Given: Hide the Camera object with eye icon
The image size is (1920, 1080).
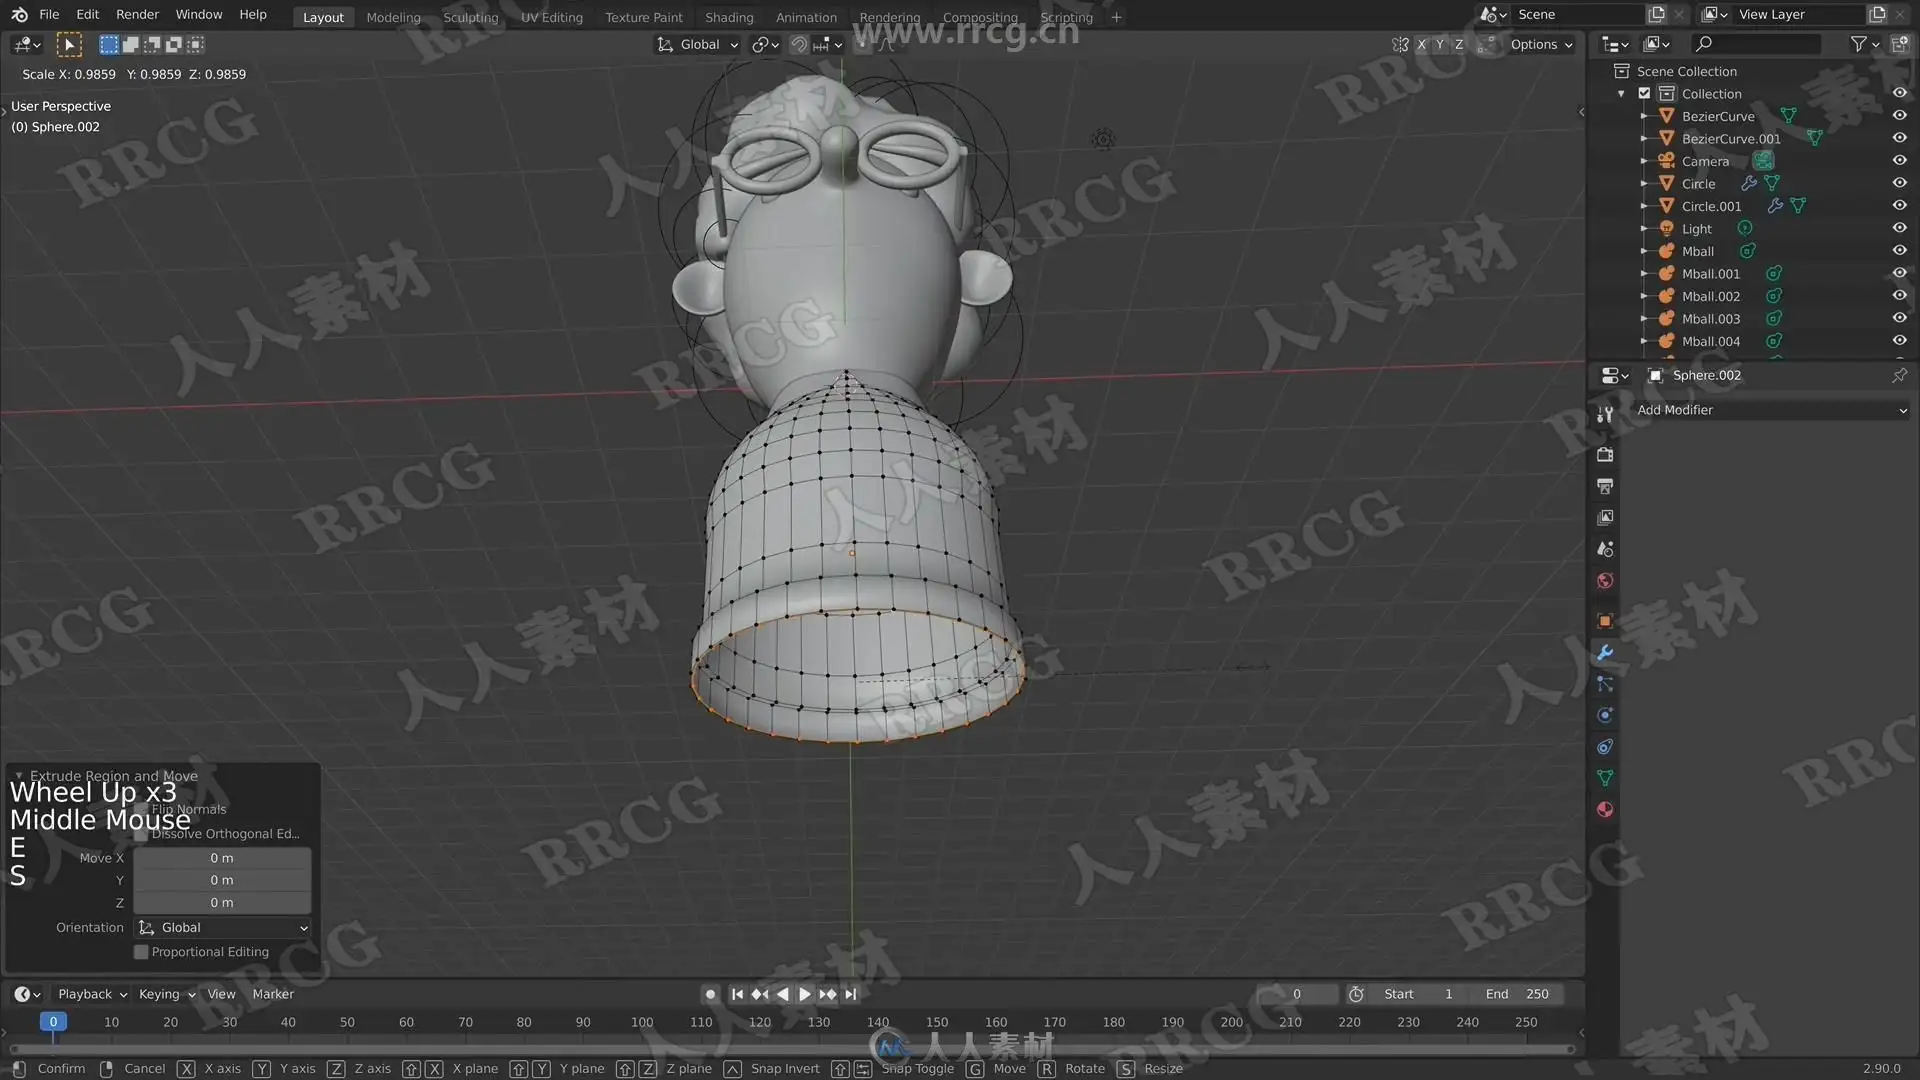Looking at the screenshot, I should pyautogui.click(x=1899, y=161).
